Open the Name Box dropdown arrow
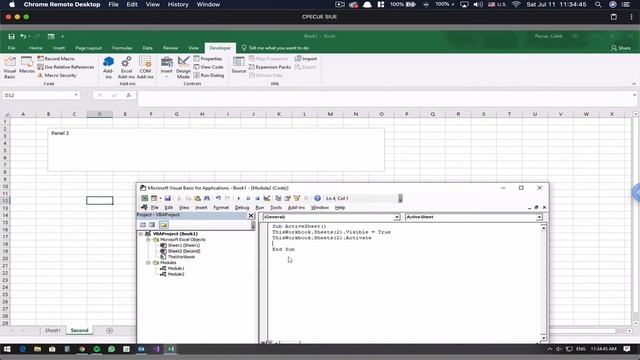 pos(76,95)
